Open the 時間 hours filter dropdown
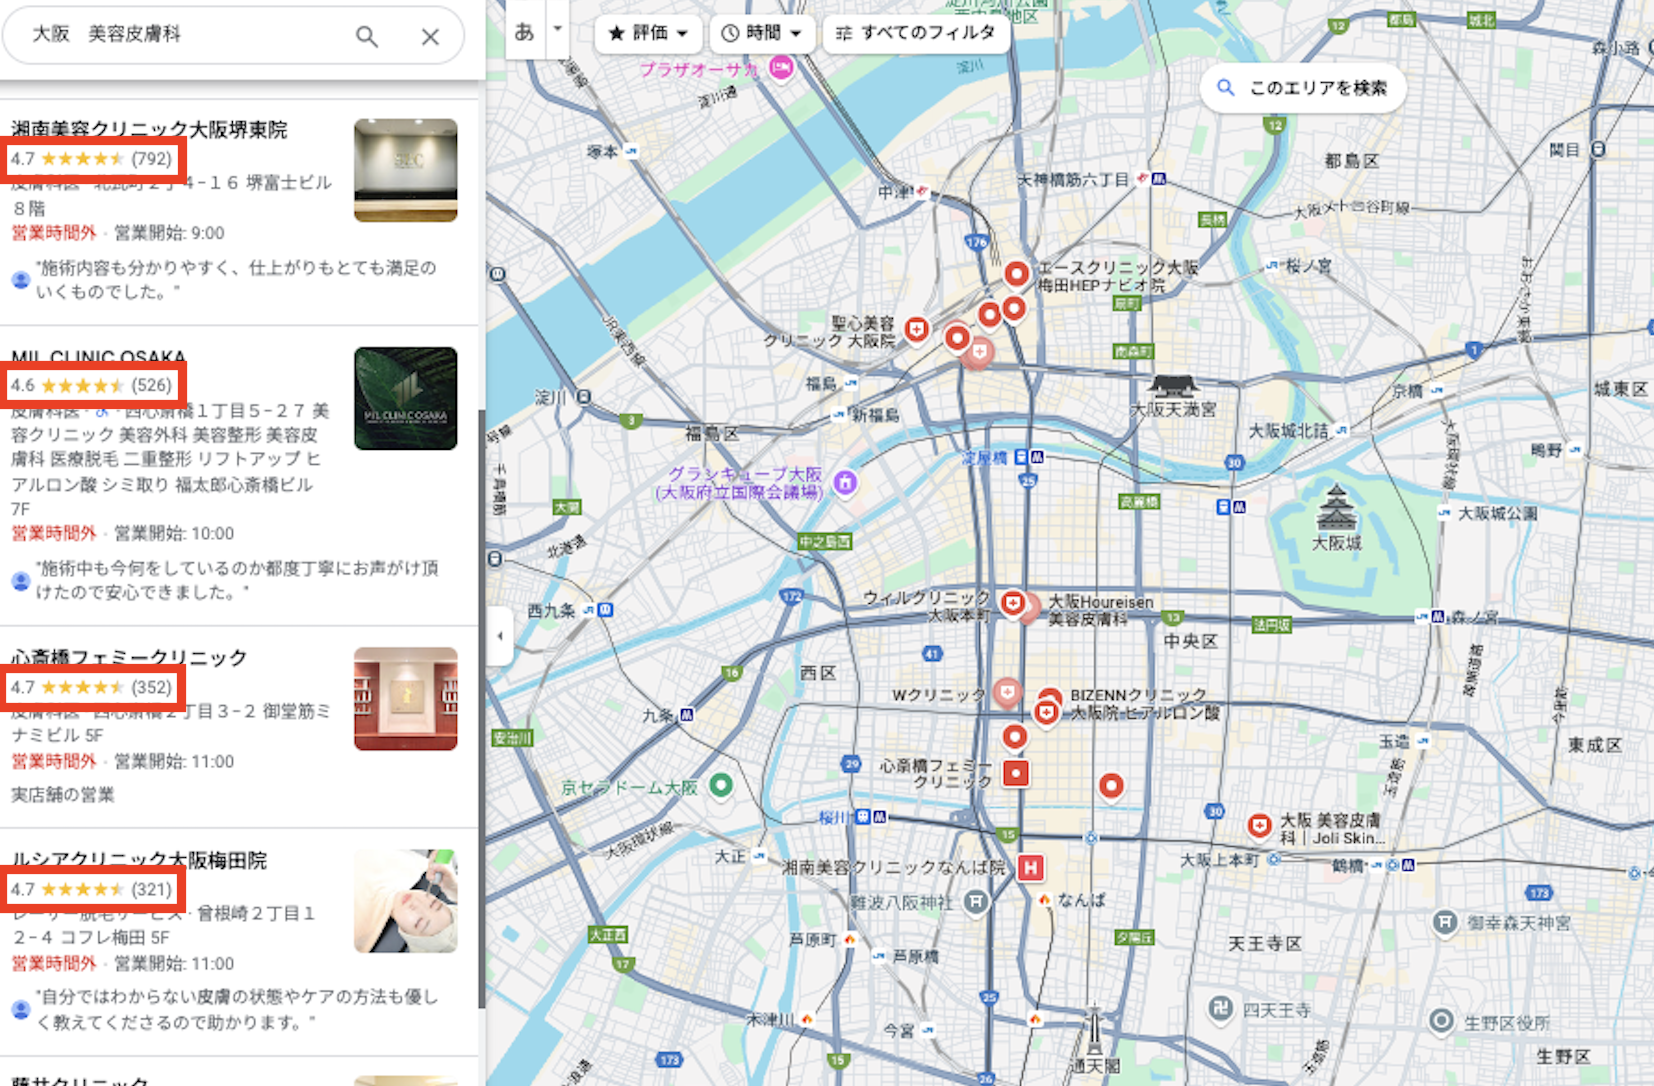The width and height of the screenshot is (1654, 1086). 763,33
